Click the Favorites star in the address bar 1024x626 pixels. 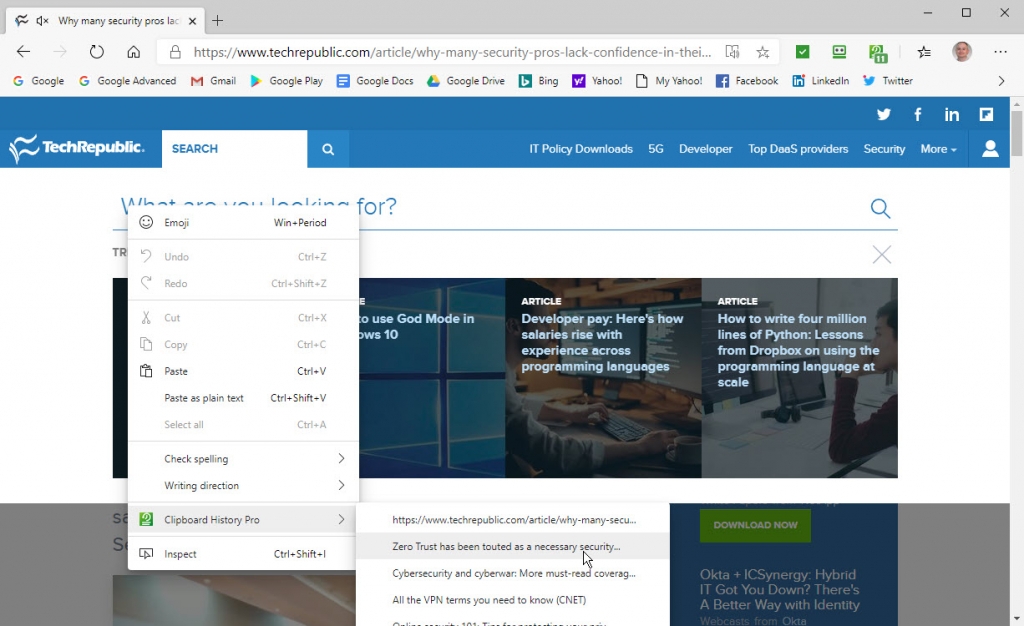pyautogui.click(x=762, y=51)
